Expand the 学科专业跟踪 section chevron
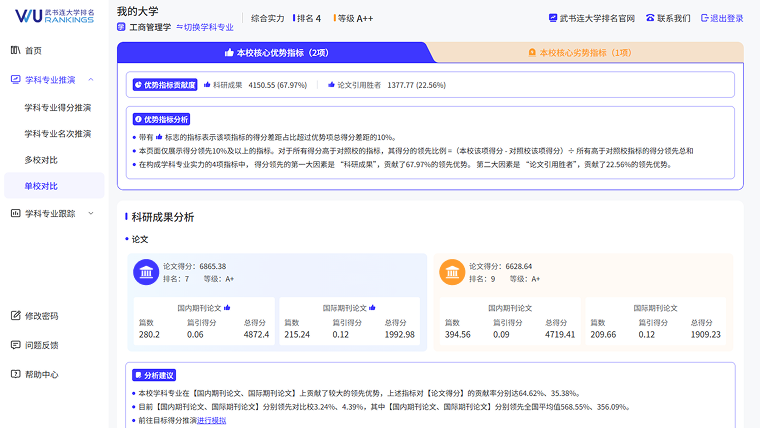 point(91,213)
